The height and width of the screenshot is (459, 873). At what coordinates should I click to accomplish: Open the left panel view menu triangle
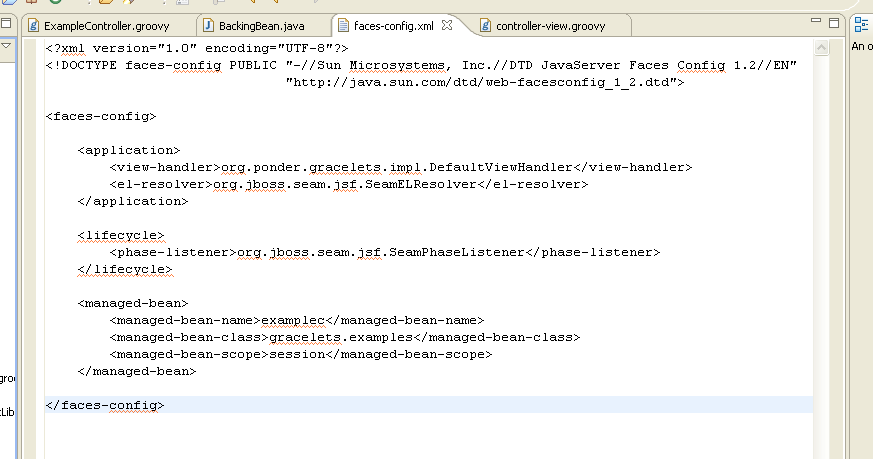(x=5, y=46)
